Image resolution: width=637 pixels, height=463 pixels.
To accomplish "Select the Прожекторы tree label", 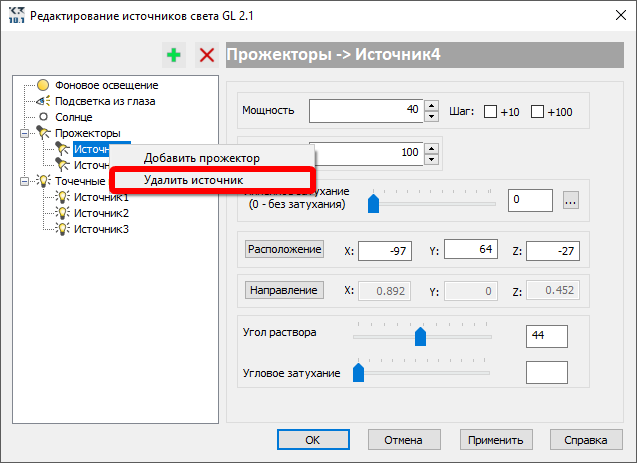I will (x=88, y=133).
